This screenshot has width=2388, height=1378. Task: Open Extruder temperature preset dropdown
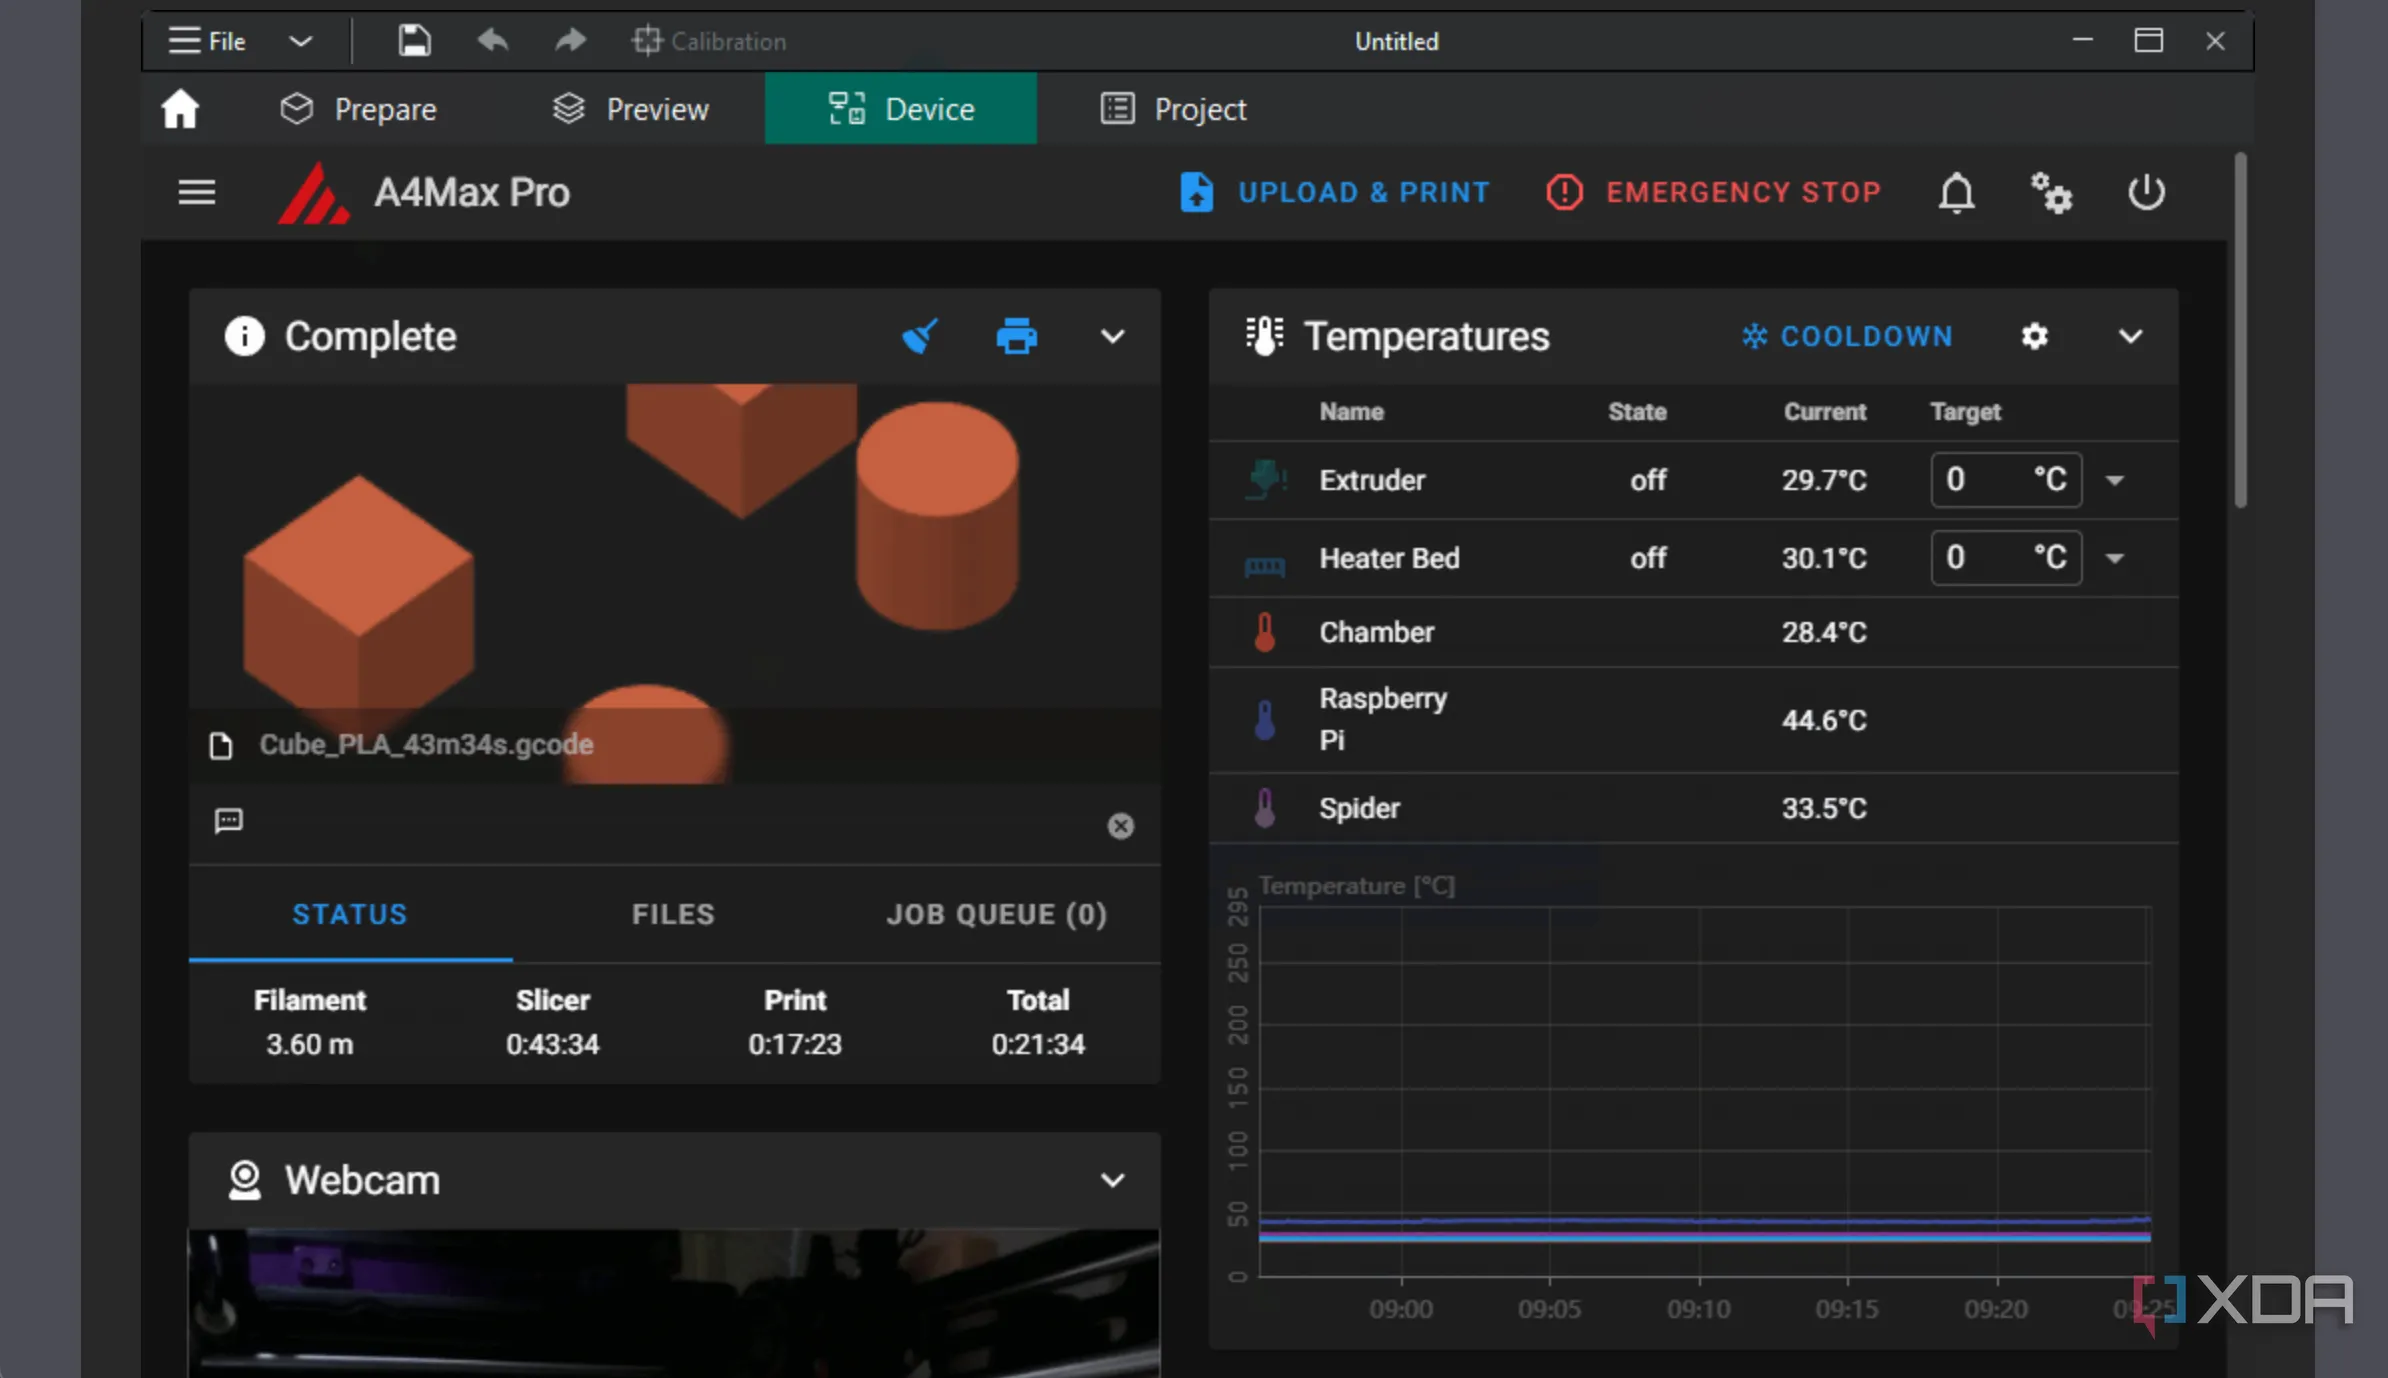[x=2114, y=480]
